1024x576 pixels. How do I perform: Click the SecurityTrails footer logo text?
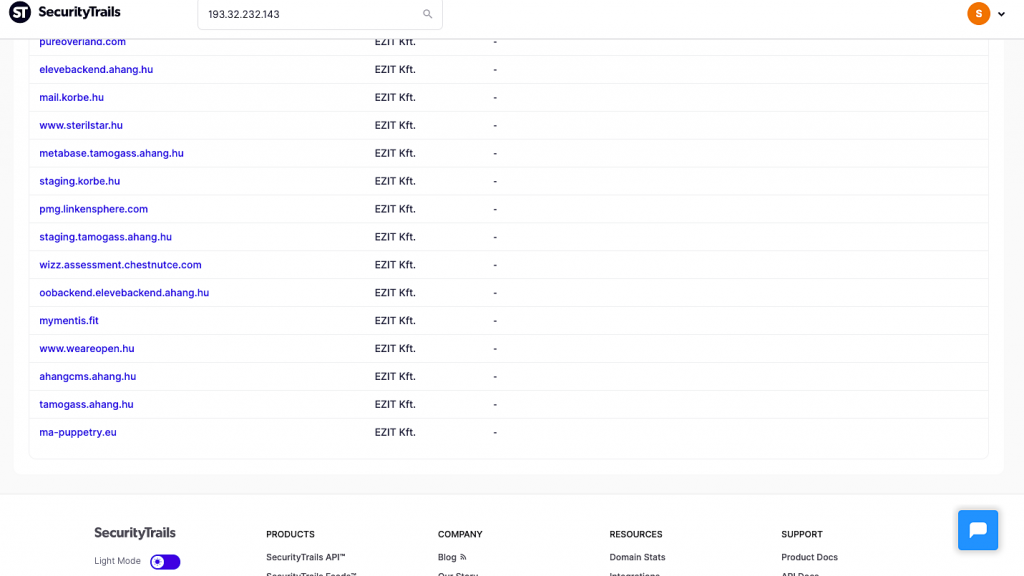[x=135, y=533]
